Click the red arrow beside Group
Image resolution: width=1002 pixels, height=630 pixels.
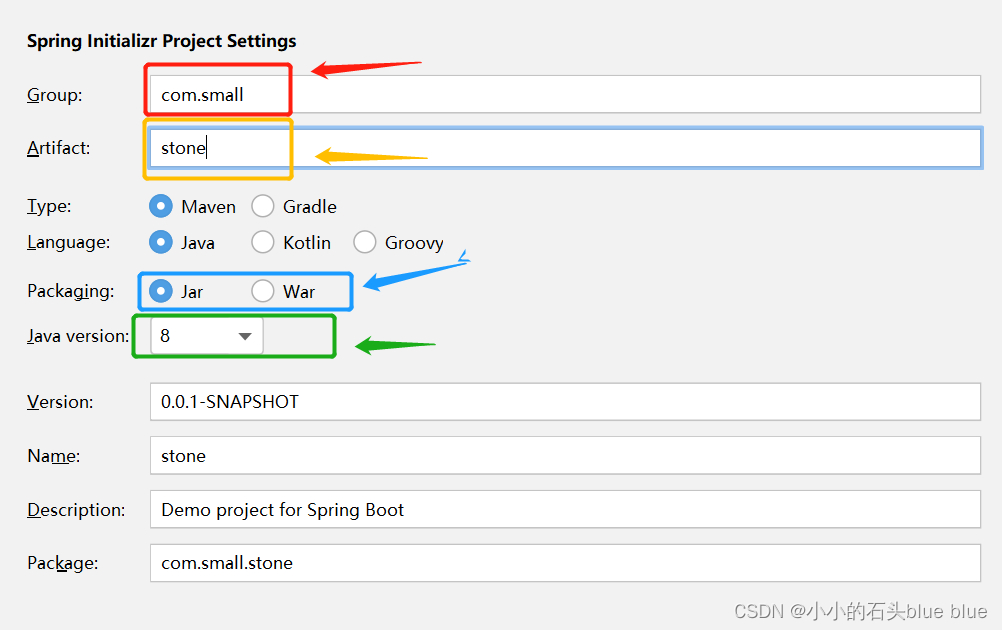pos(365,68)
